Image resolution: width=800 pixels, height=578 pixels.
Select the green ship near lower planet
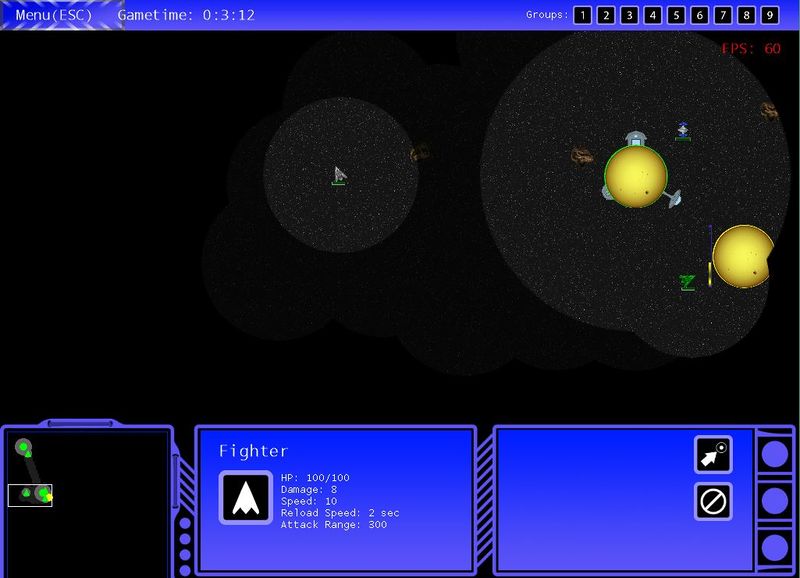pos(687,282)
